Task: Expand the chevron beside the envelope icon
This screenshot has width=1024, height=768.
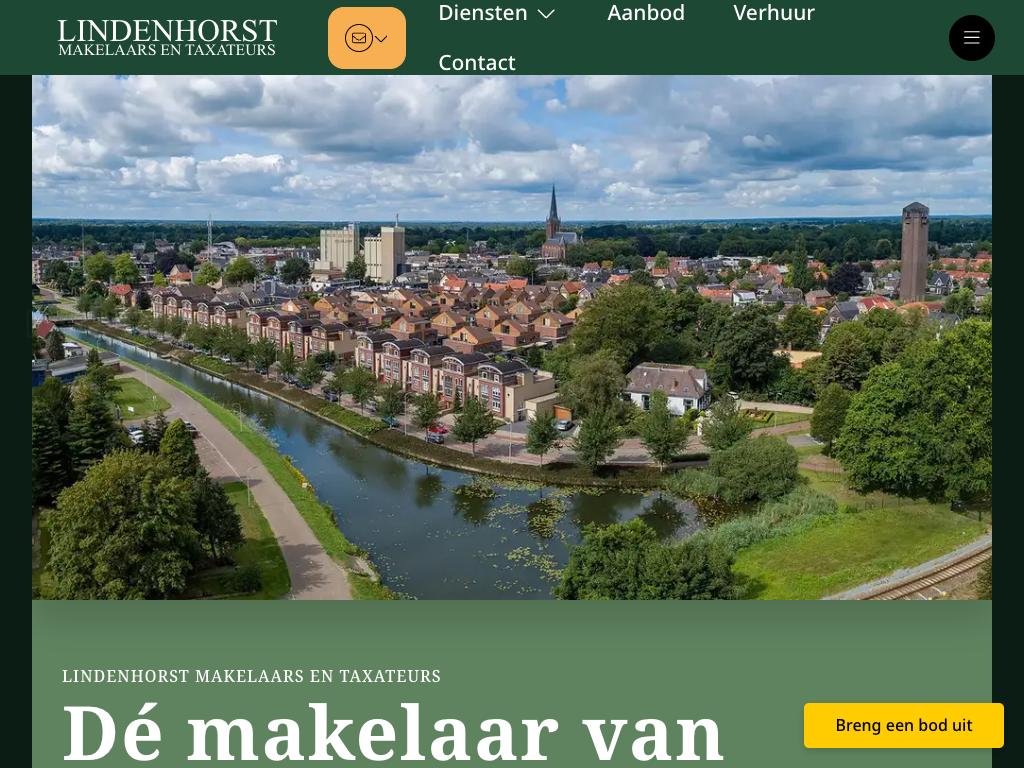Action: (x=381, y=39)
